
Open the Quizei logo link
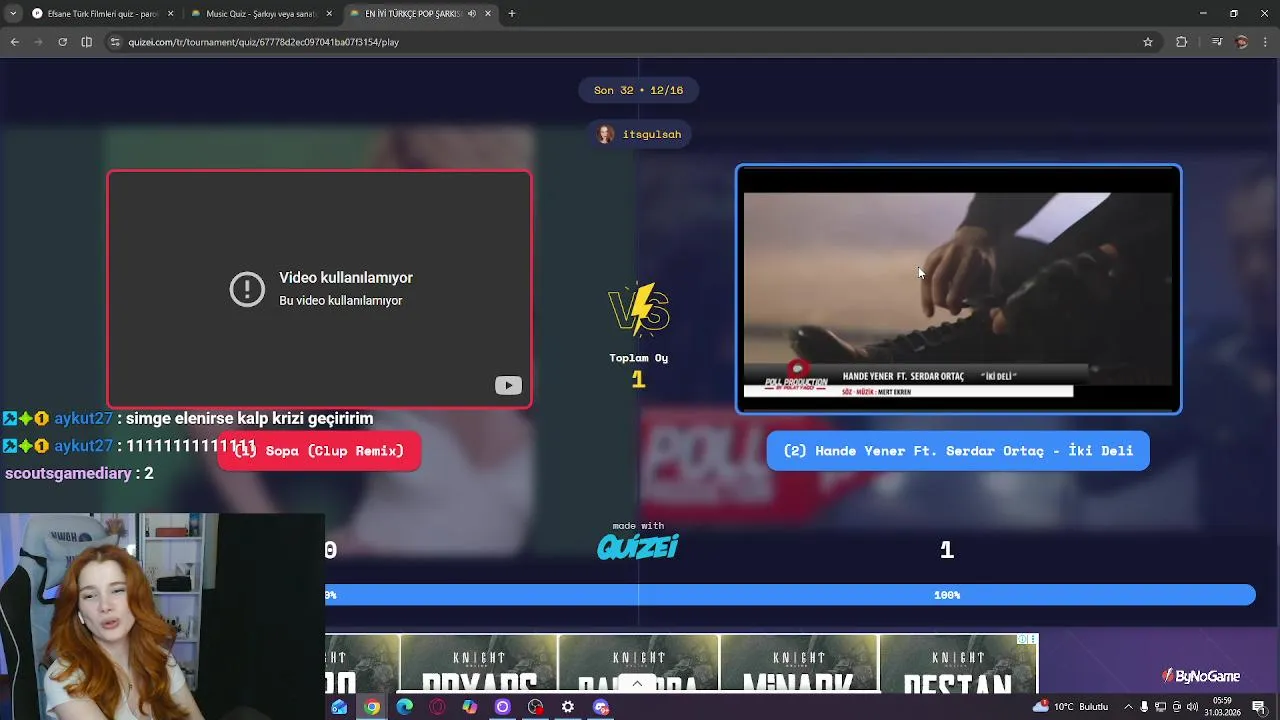[638, 546]
